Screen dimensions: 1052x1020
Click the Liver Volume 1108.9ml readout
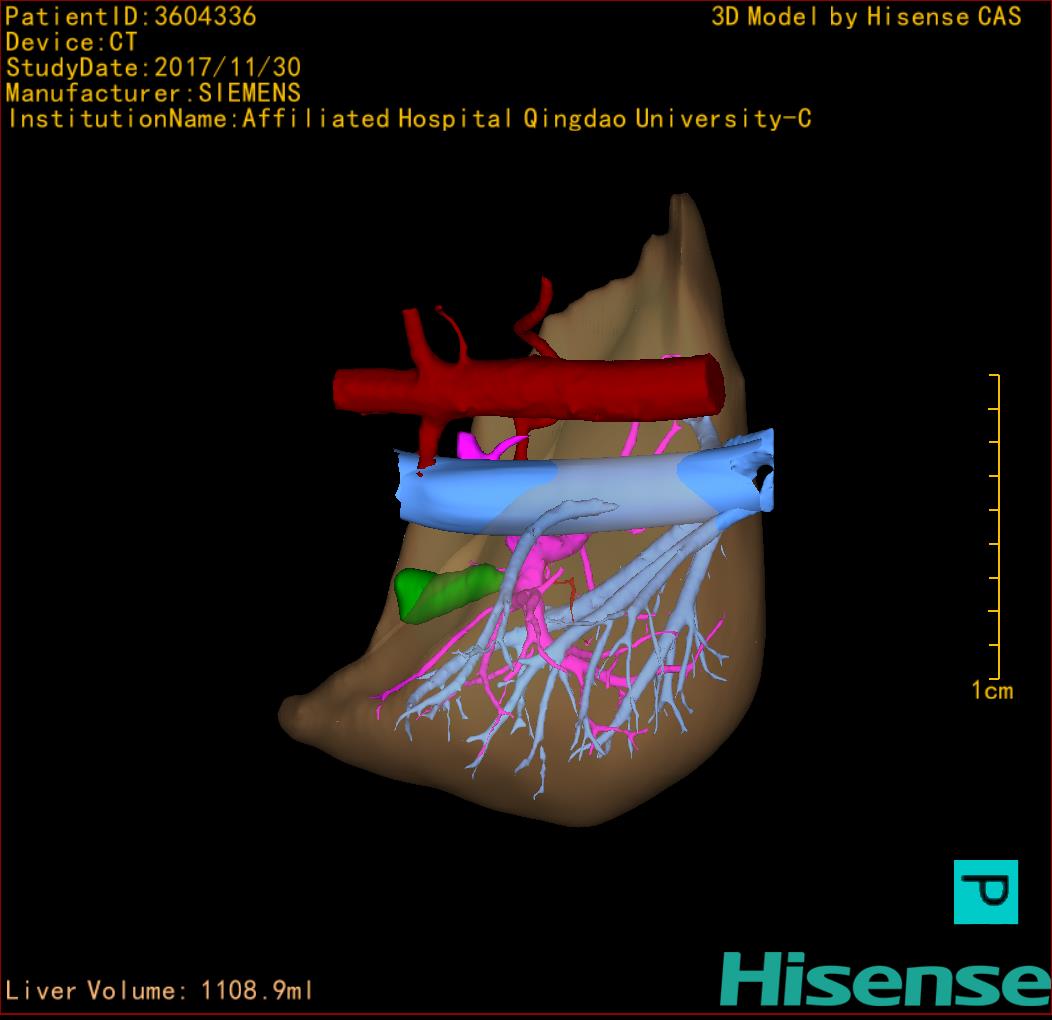coord(160,991)
